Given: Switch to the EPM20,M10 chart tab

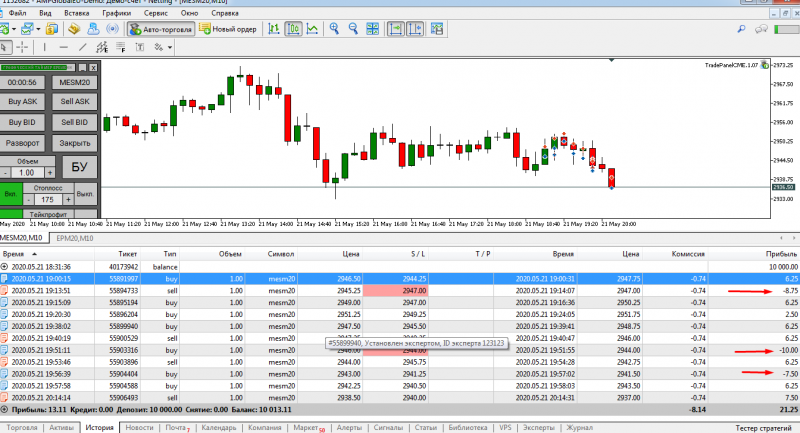Looking at the screenshot, I should pos(74,238).
